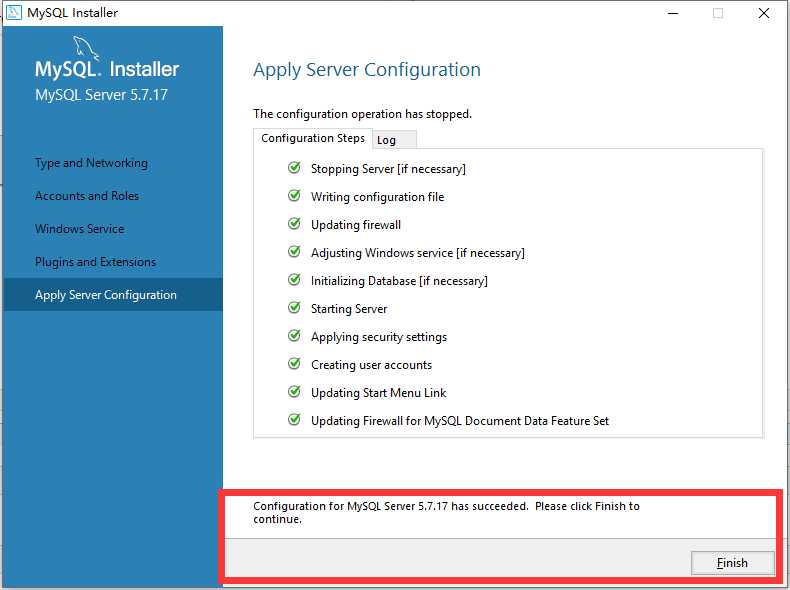Viewport: 790px width, 590px height.
Task: Open Type and Networking step in sidebar
Action: coord(91,163)
